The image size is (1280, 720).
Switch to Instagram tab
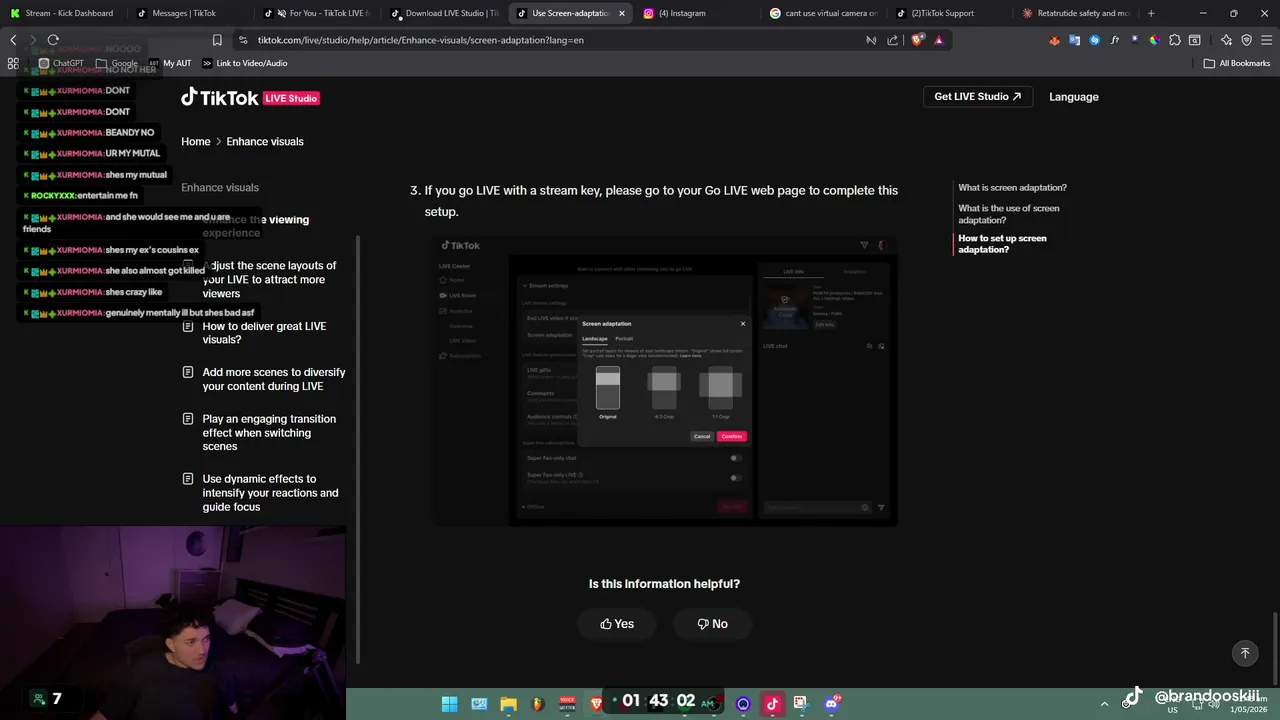695,13
